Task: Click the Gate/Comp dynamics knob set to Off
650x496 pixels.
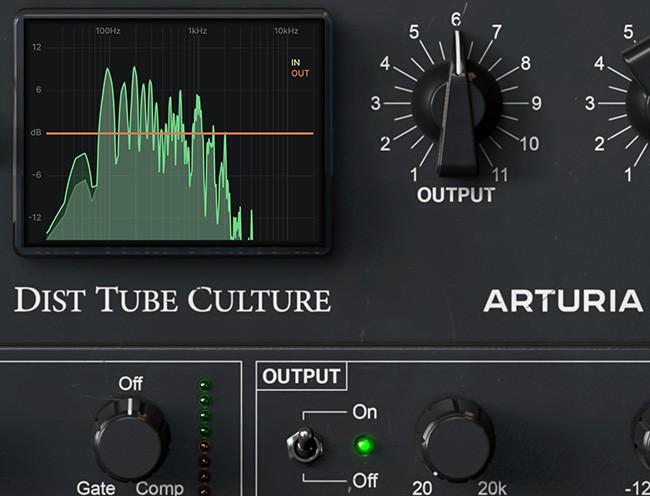Action: 131,439
